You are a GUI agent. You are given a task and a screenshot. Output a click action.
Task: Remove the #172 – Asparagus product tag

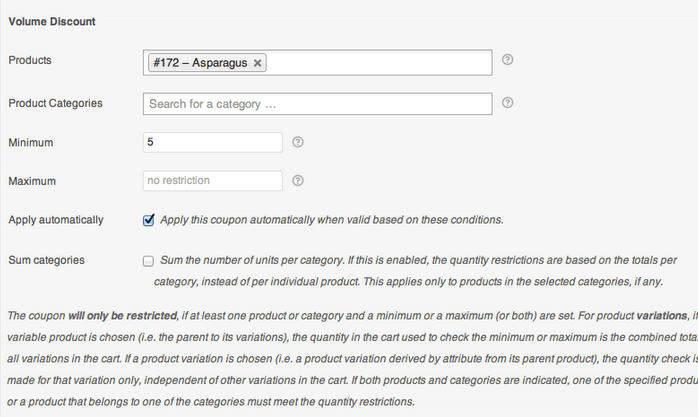pyautogui.click(x=257, y=63)
